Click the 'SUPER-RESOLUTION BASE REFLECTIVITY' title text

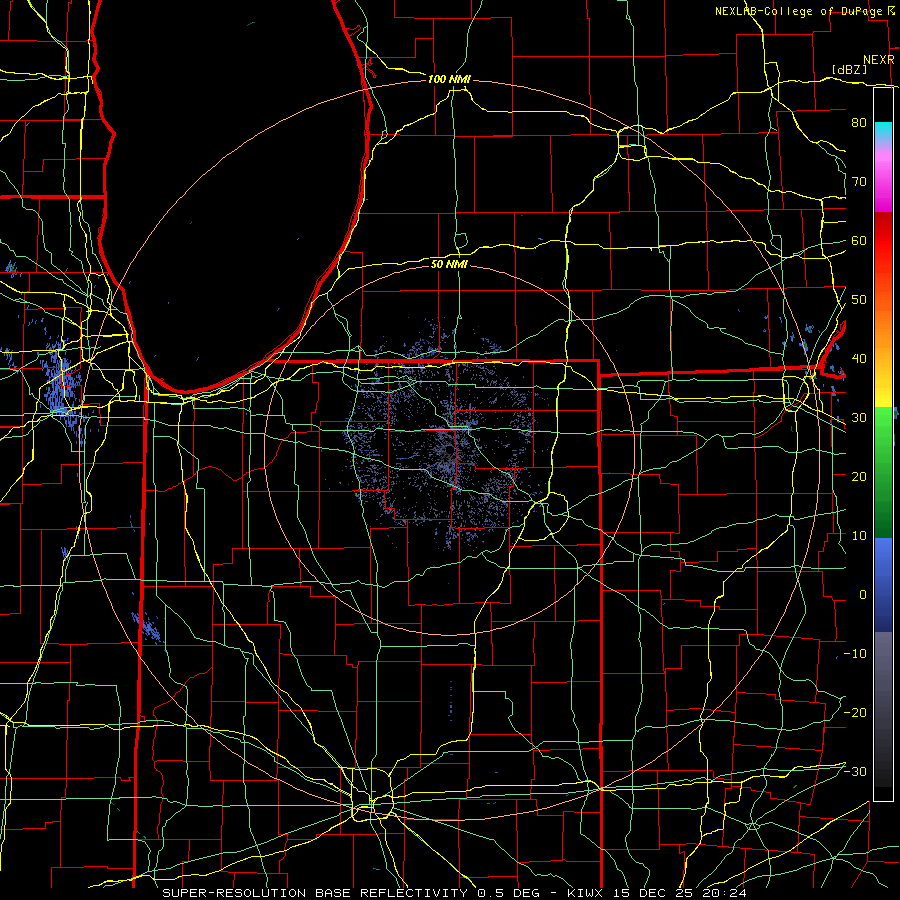(x=315, y=893)
